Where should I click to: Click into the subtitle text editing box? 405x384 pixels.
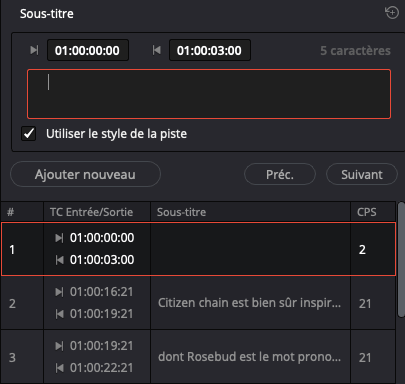click(209, 94)
